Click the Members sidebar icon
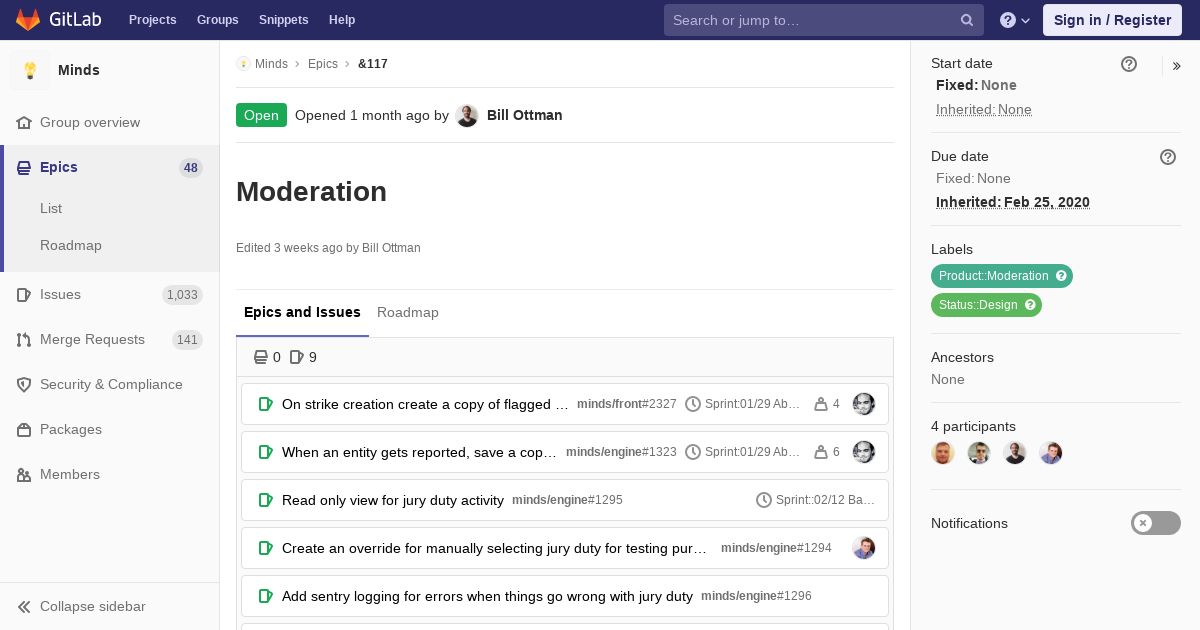The height and width of the screenshot is (630, 1200). [x=24, y=475]
